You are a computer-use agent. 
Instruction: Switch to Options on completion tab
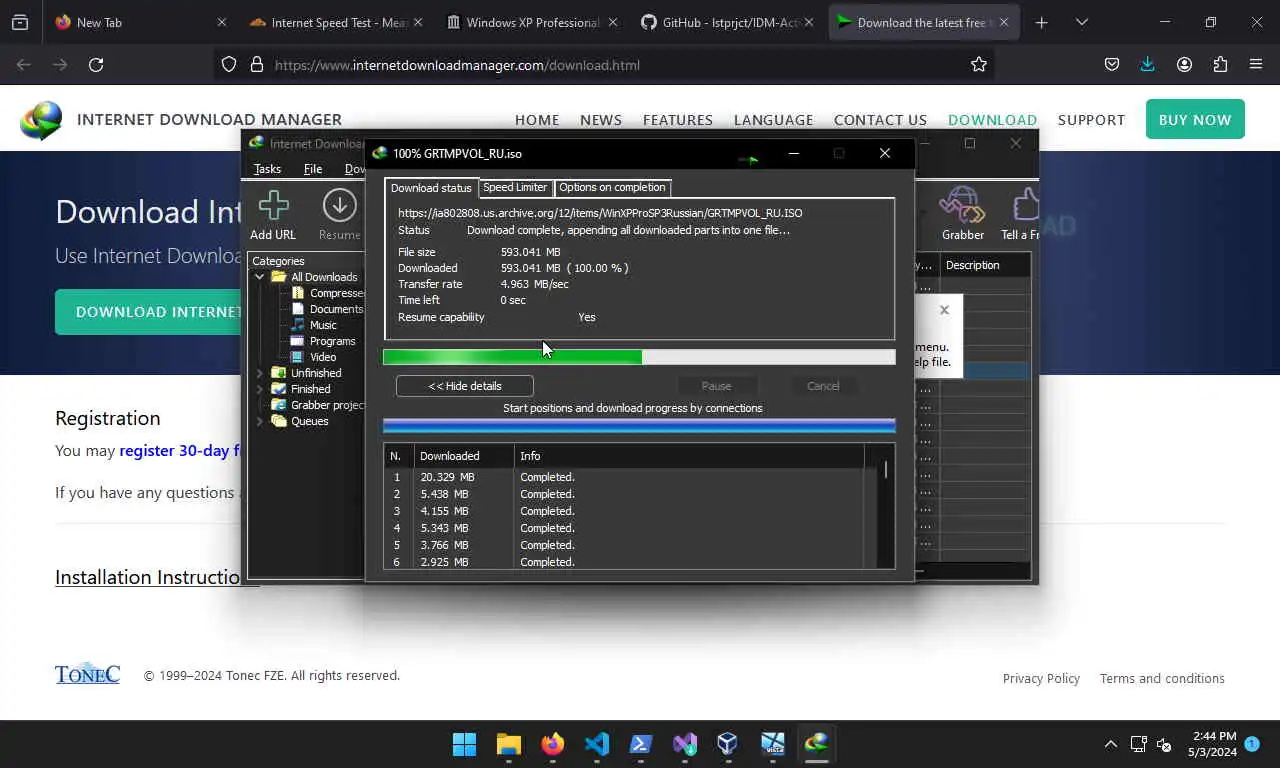612,187
